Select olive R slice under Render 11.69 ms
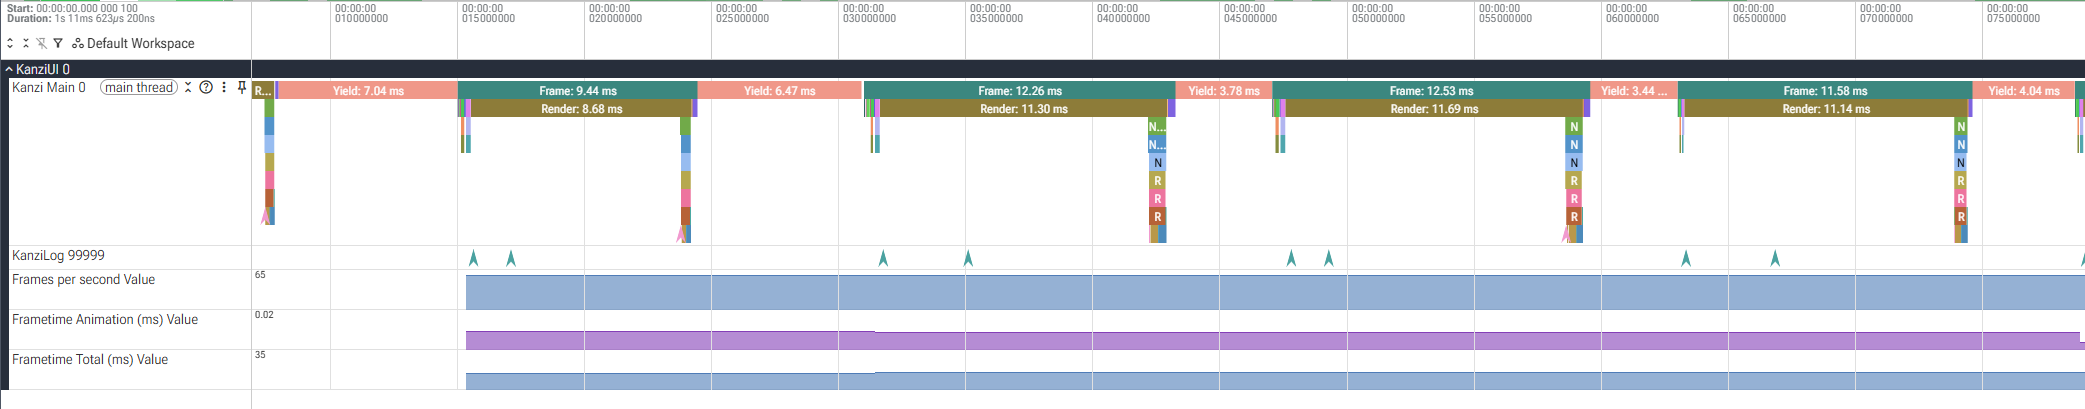The image size is (2085, 409). [1574, 181]
